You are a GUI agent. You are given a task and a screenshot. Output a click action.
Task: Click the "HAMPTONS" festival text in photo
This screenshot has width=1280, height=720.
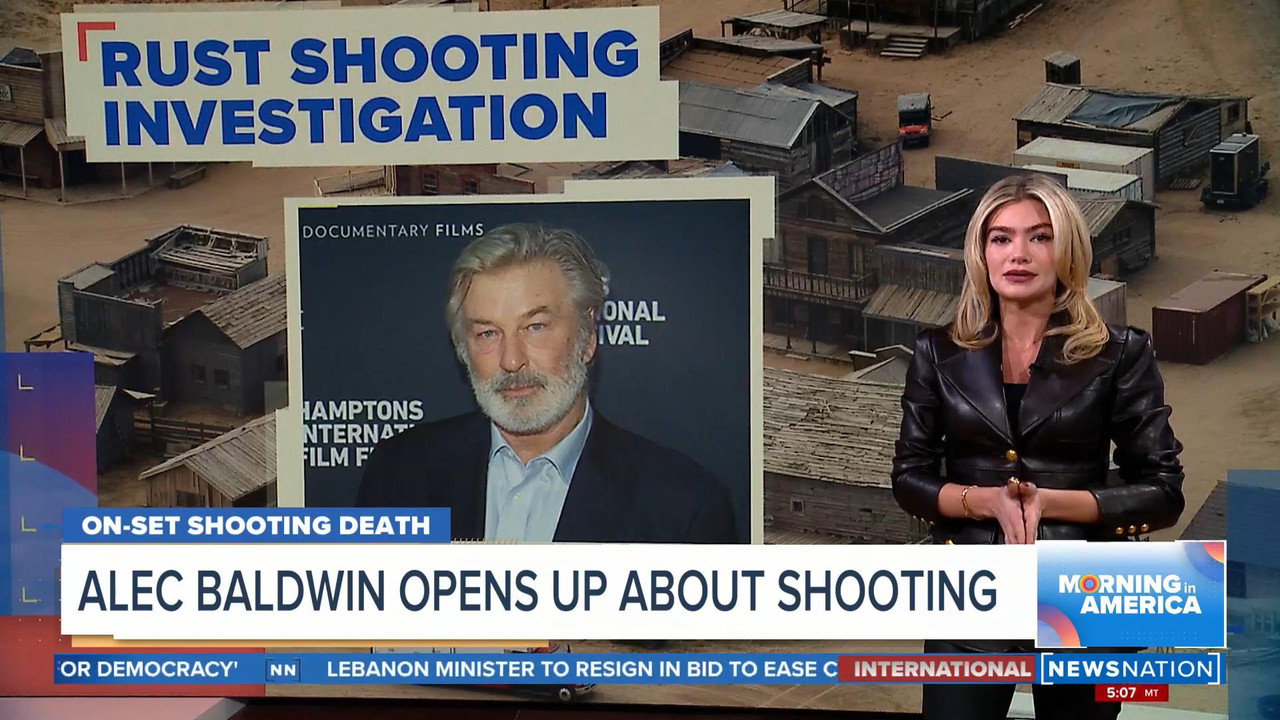362,410
